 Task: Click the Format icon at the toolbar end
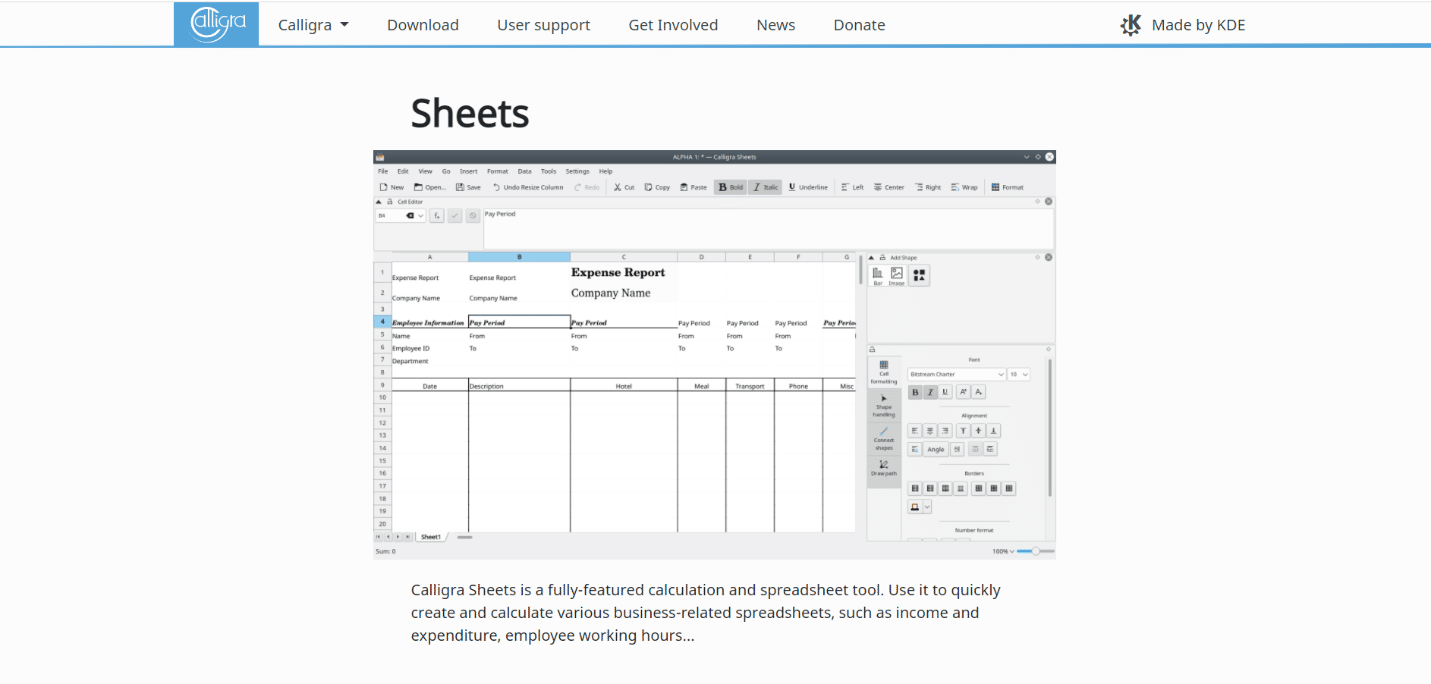[x=995, y=187]
